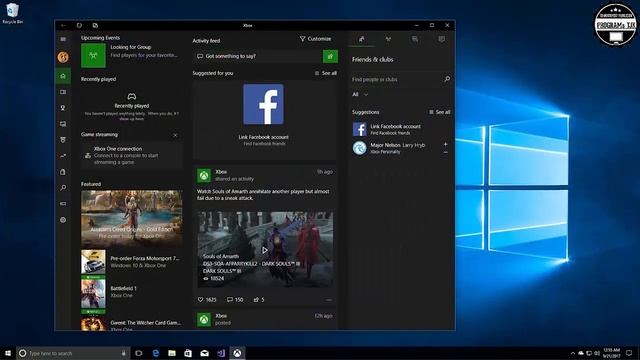Click the Windows Start button

(8, 353)
